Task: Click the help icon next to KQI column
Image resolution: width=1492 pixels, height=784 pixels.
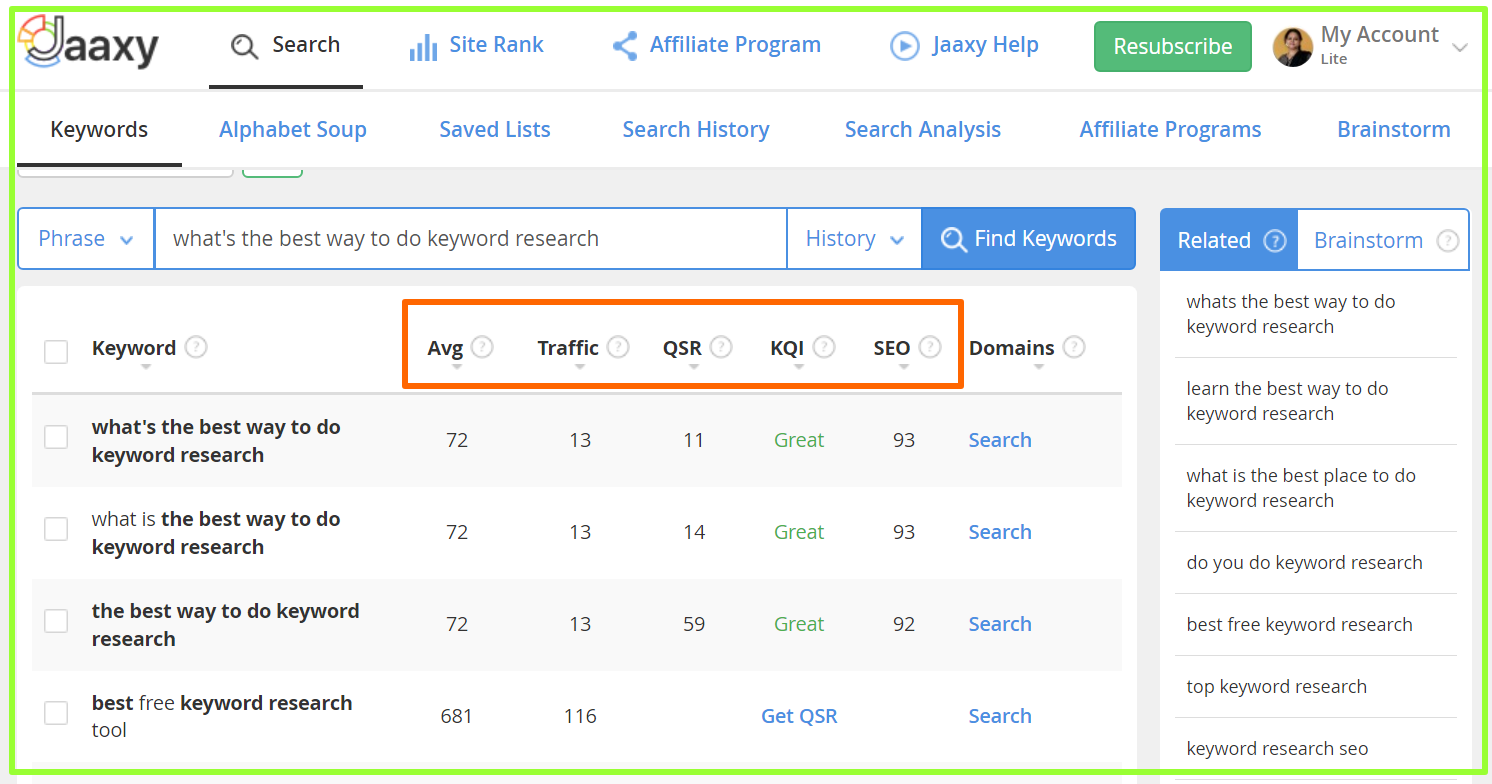Action: 824,347
